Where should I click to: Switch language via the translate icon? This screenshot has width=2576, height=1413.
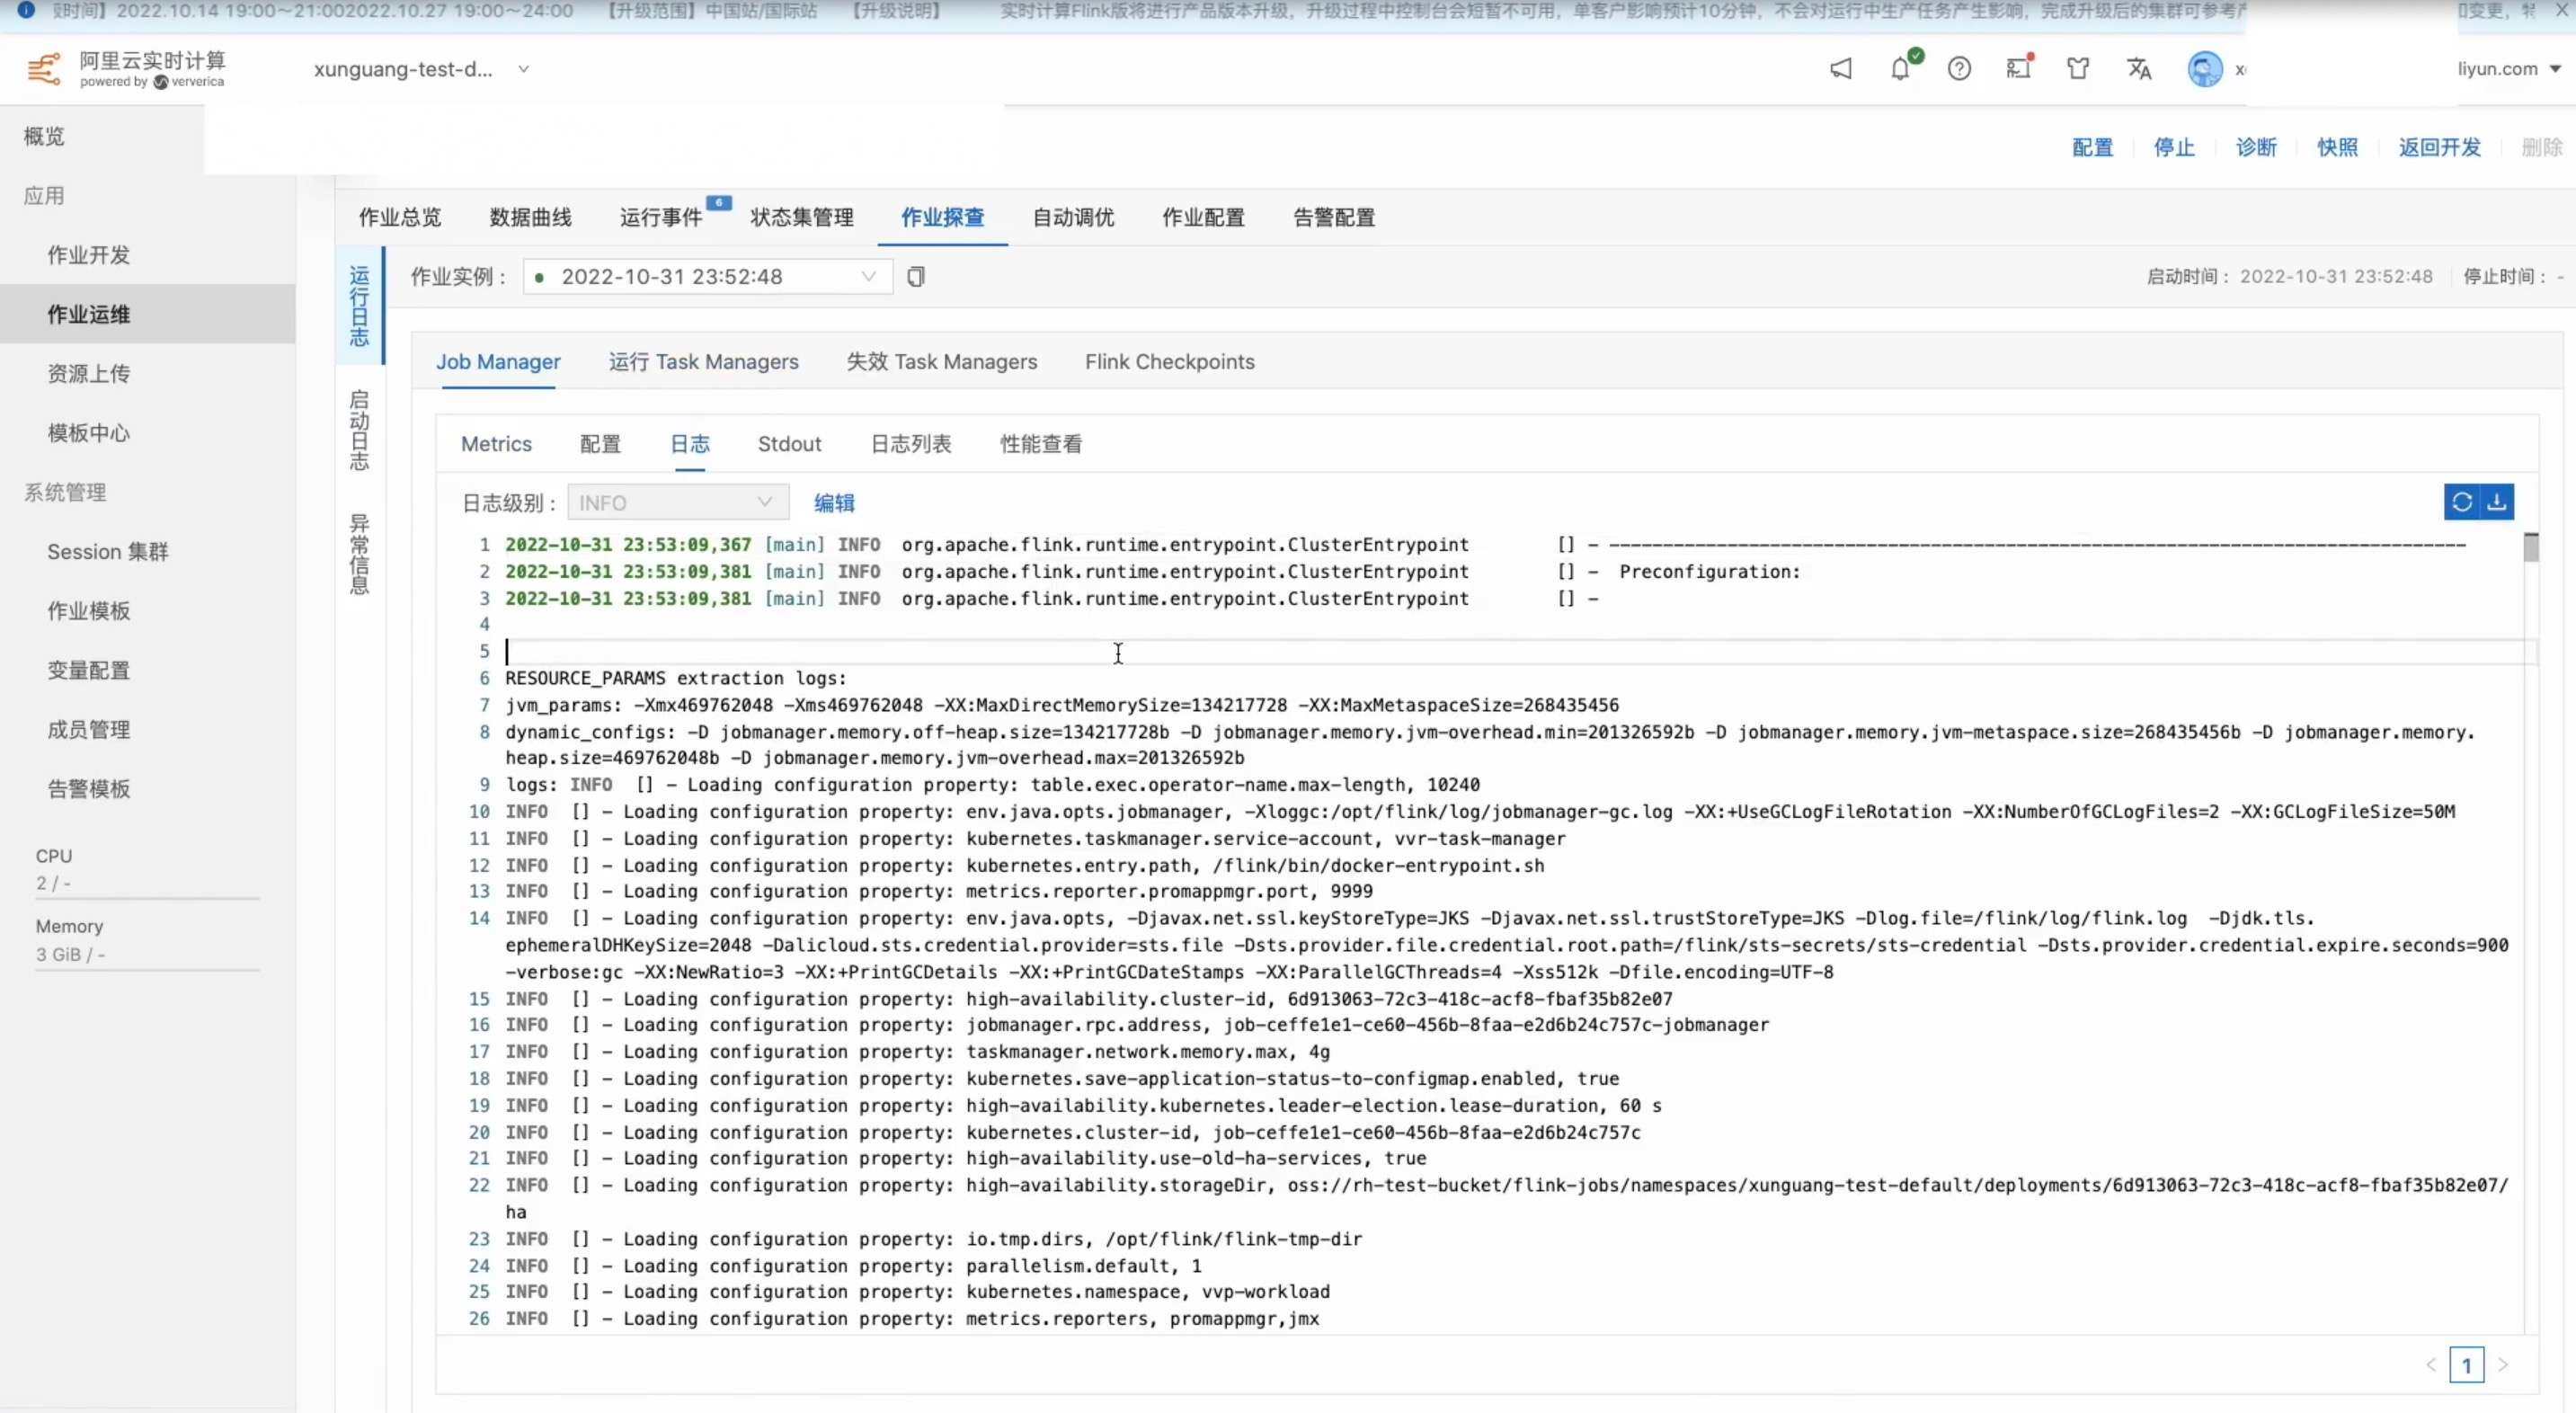(2138, 69)
